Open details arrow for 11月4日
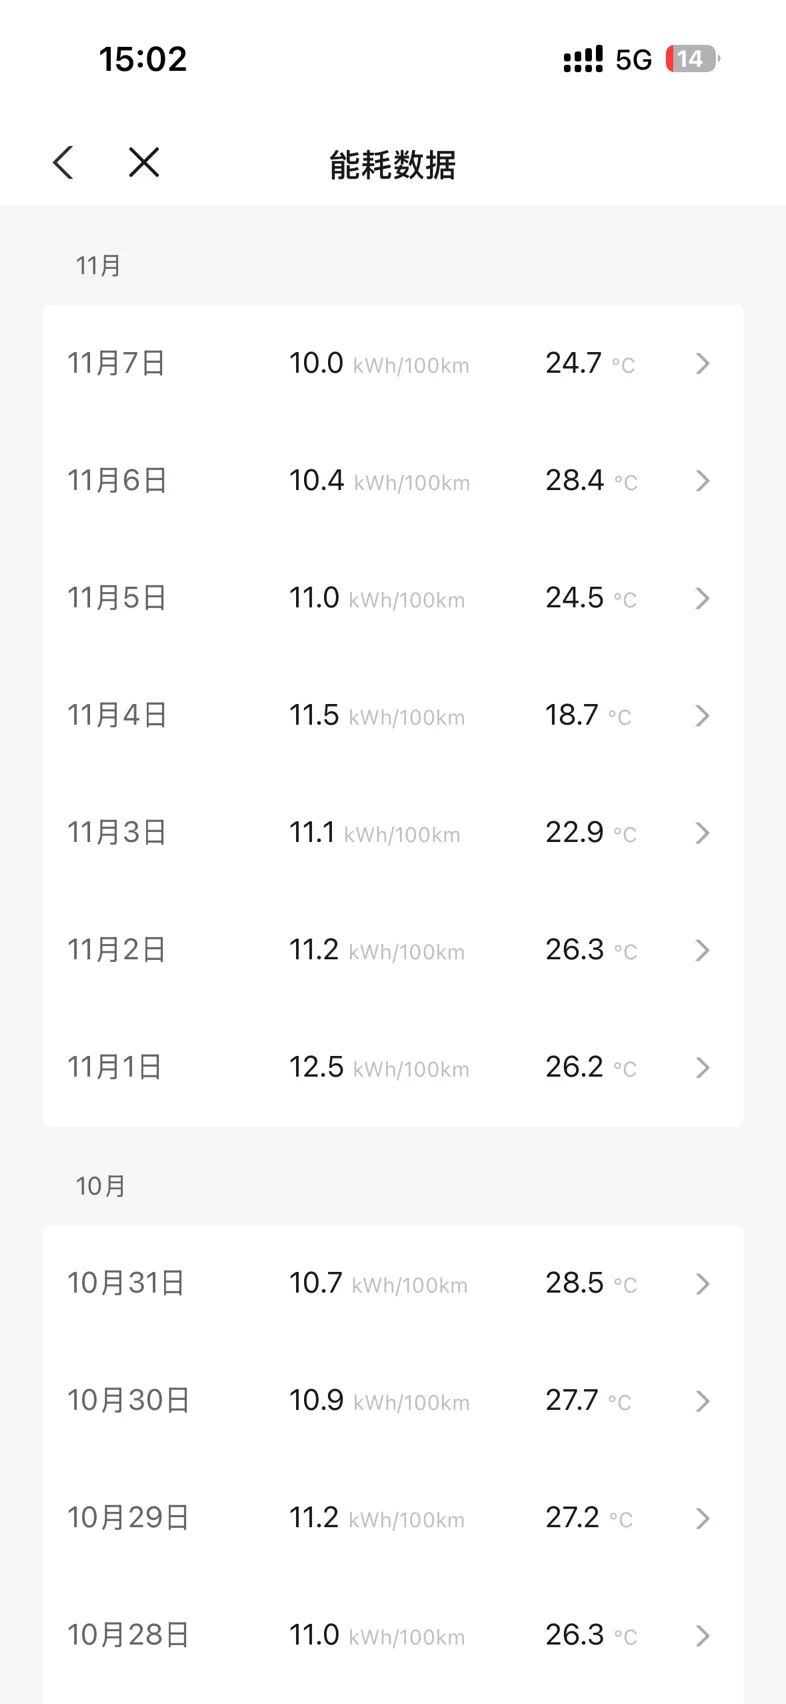786x1704 pixels. click(702, 716)
